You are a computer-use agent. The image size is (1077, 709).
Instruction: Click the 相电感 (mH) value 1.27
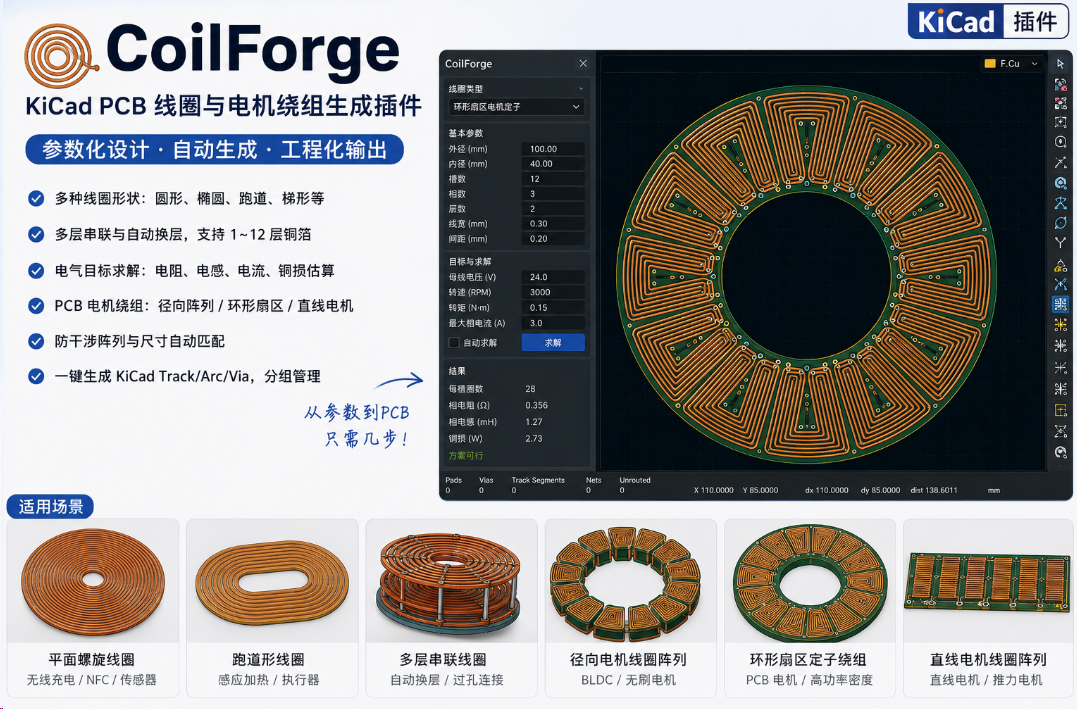point(534,422)
